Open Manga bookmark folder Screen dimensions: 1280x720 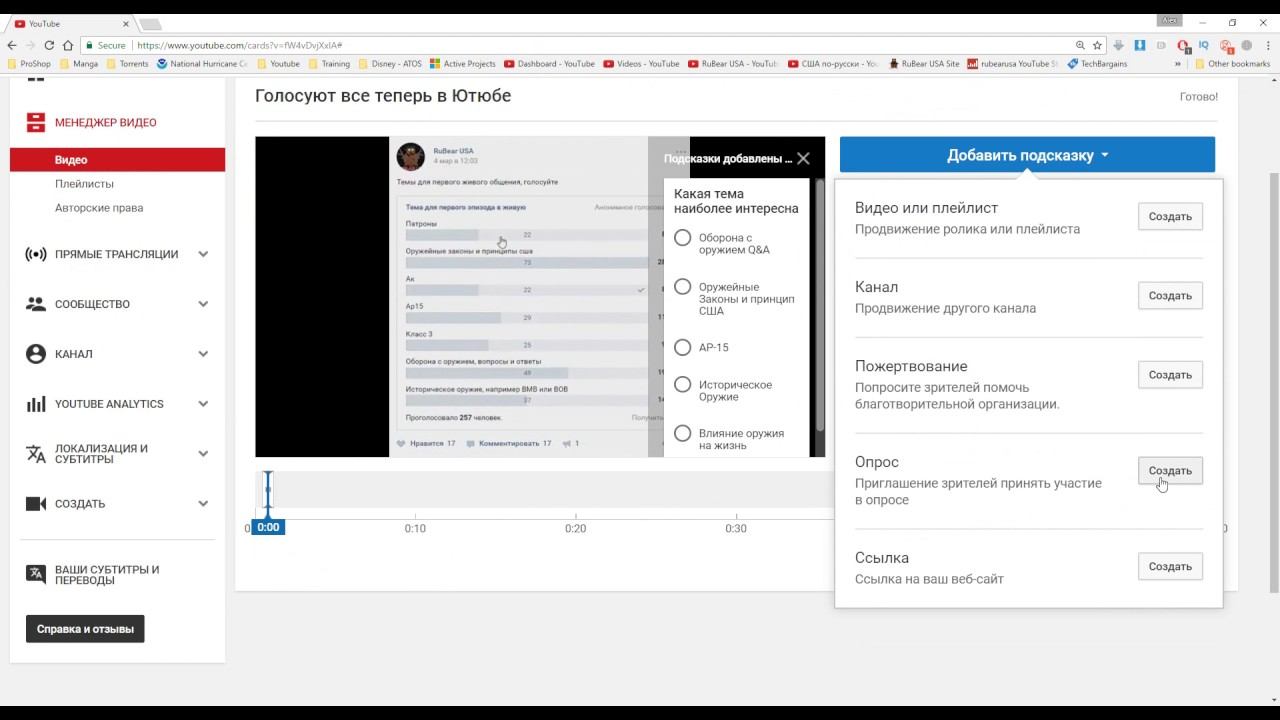coord(78,63)
